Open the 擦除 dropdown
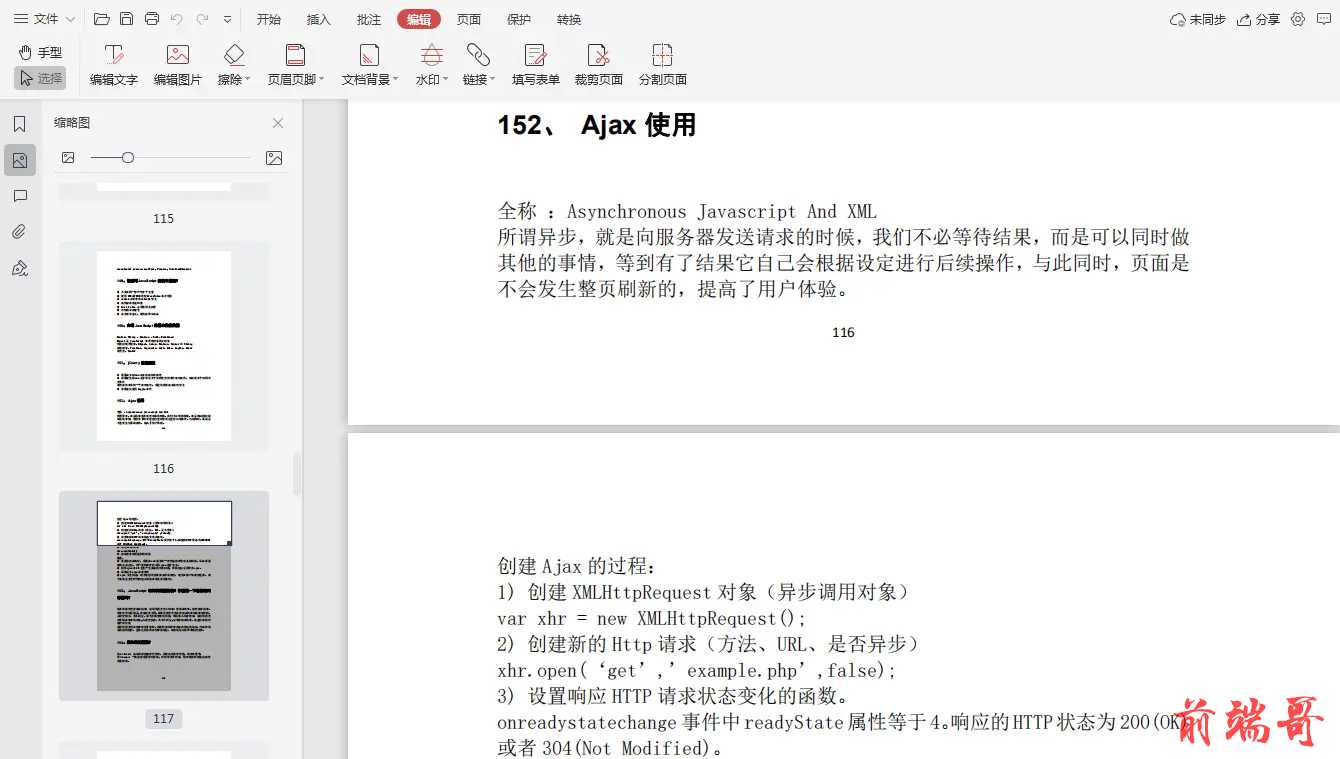 [234, 65]
